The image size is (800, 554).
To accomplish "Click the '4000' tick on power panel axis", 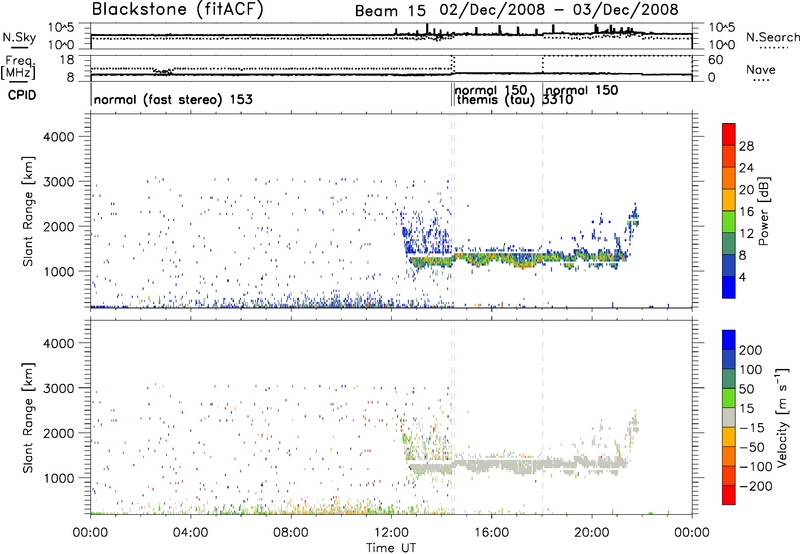I will [58, 137].
